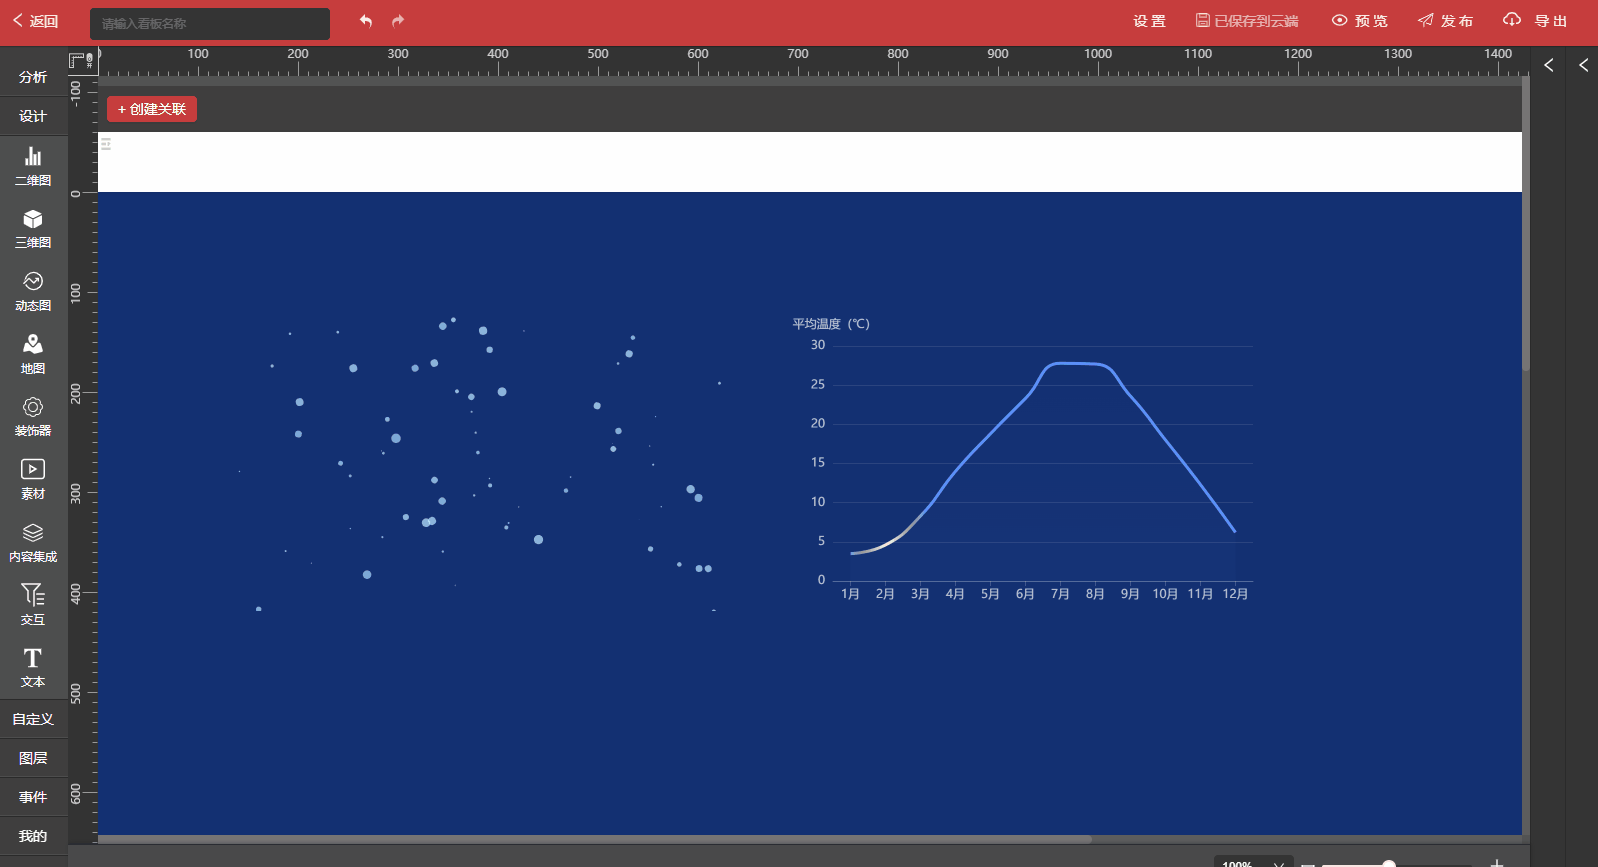Click the 发布 publish button

click(1445, 21)
